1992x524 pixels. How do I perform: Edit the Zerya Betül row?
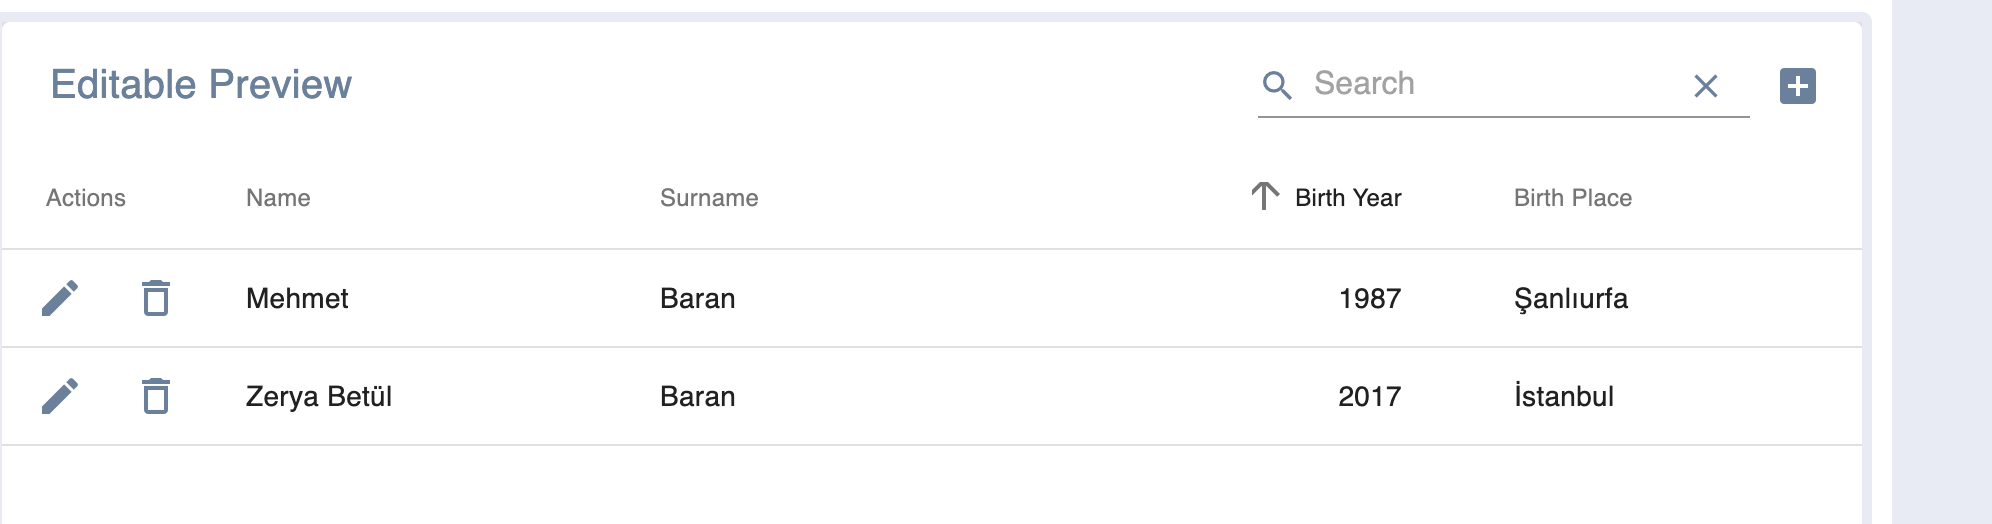(x=60, y=396)
